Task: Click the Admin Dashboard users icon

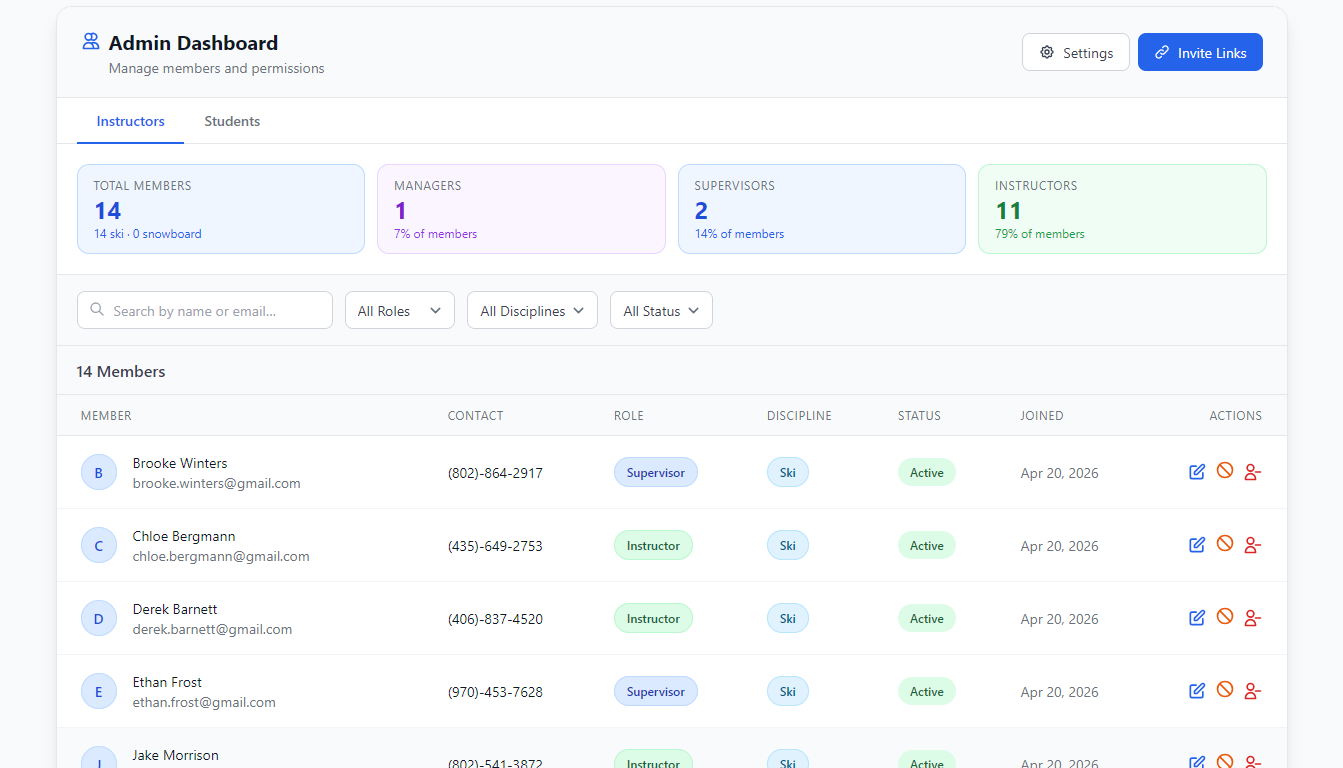Action: 91,42
